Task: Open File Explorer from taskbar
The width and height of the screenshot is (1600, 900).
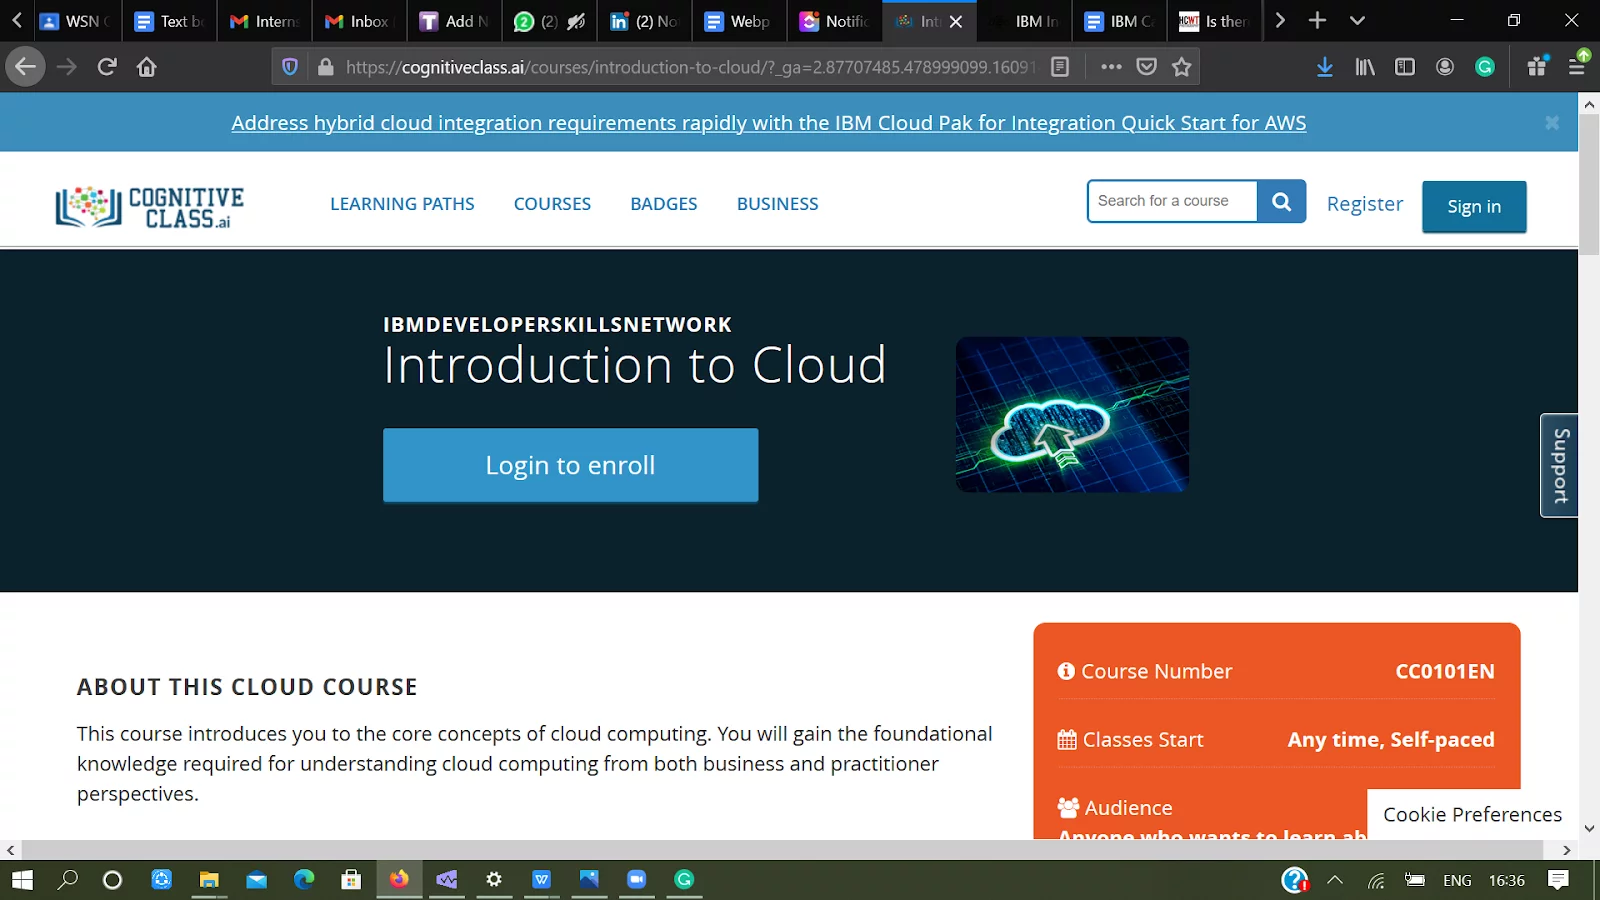Action: [209, 880]
